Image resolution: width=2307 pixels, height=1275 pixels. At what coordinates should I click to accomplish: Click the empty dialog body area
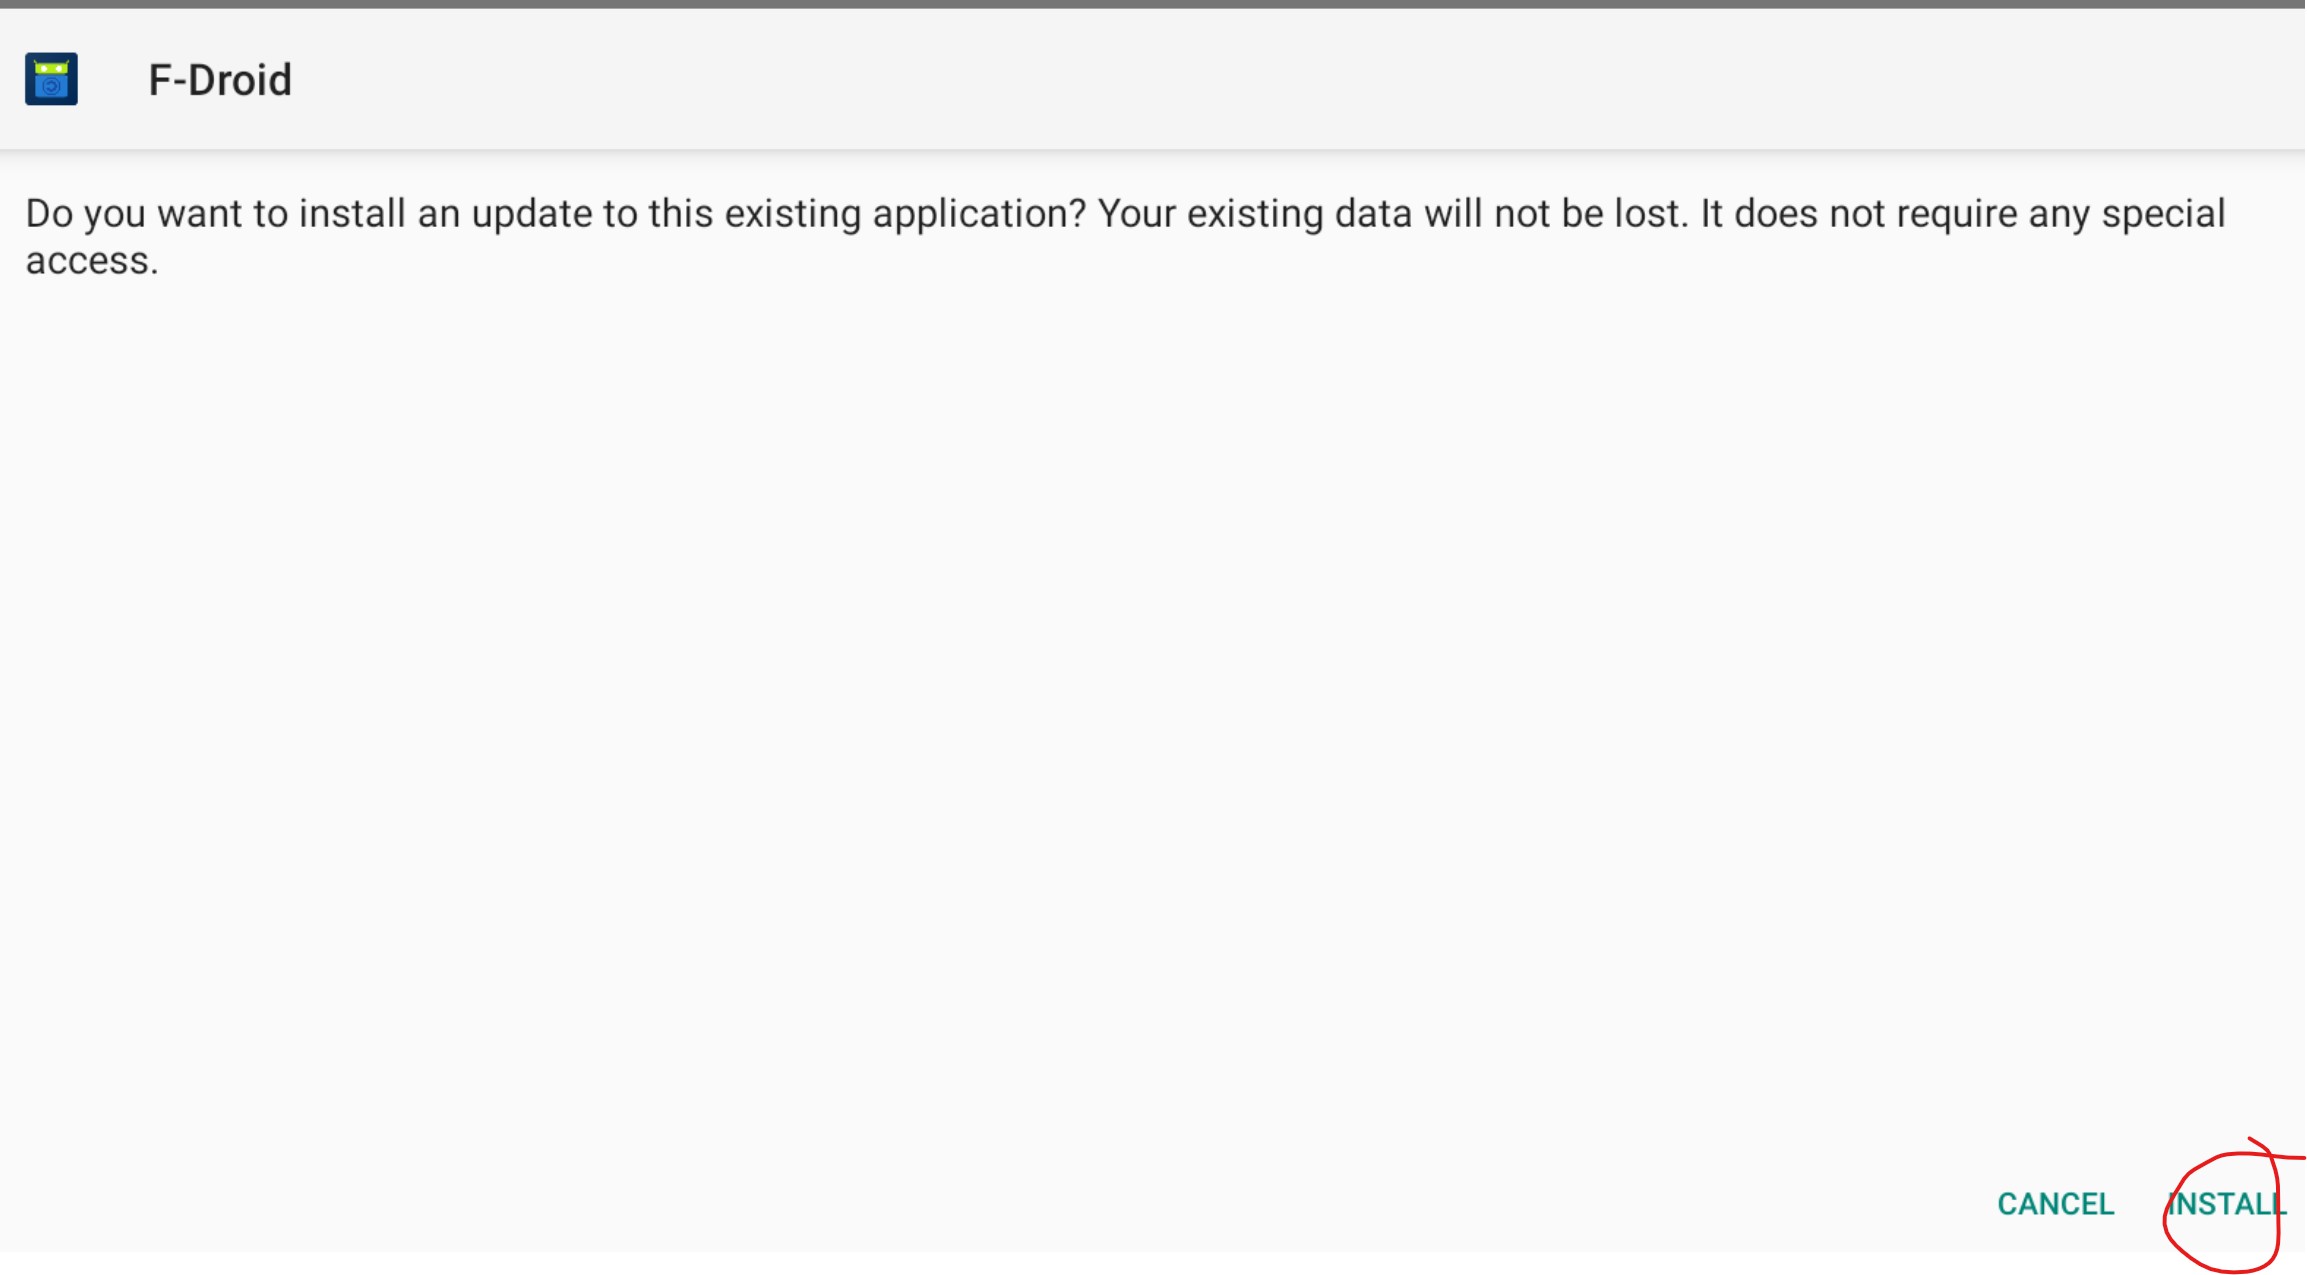1153,700
